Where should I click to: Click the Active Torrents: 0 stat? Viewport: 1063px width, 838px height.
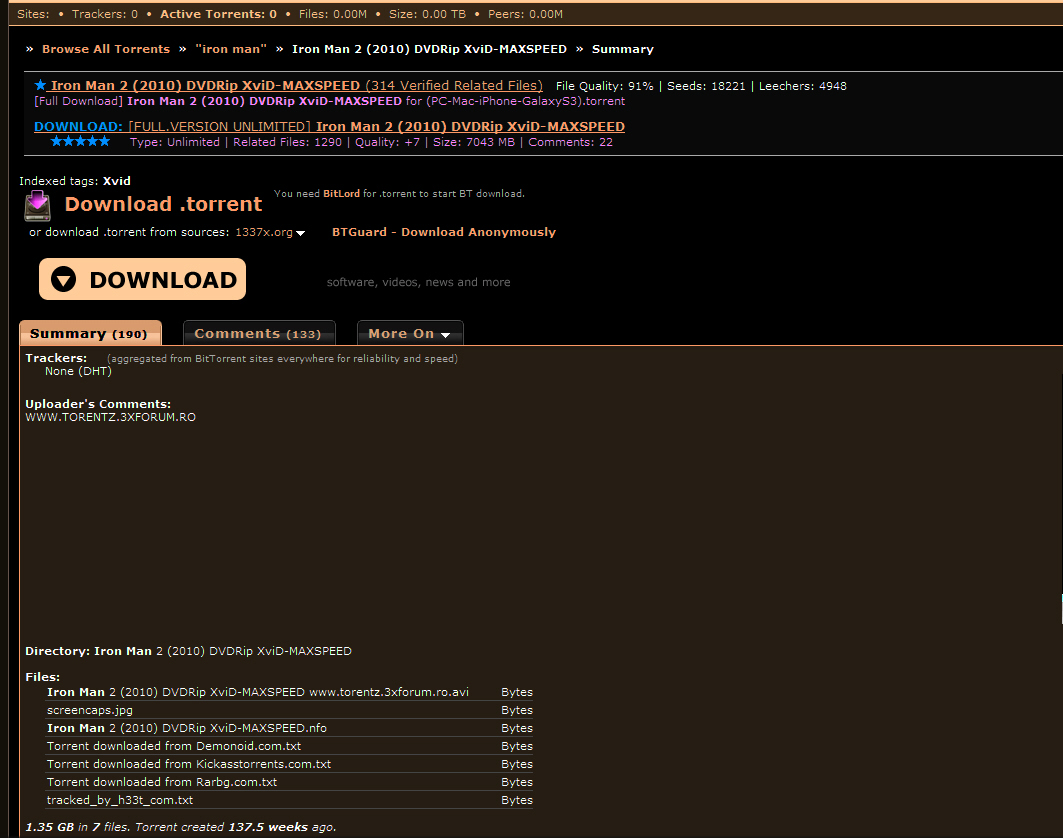pos(218,14)
